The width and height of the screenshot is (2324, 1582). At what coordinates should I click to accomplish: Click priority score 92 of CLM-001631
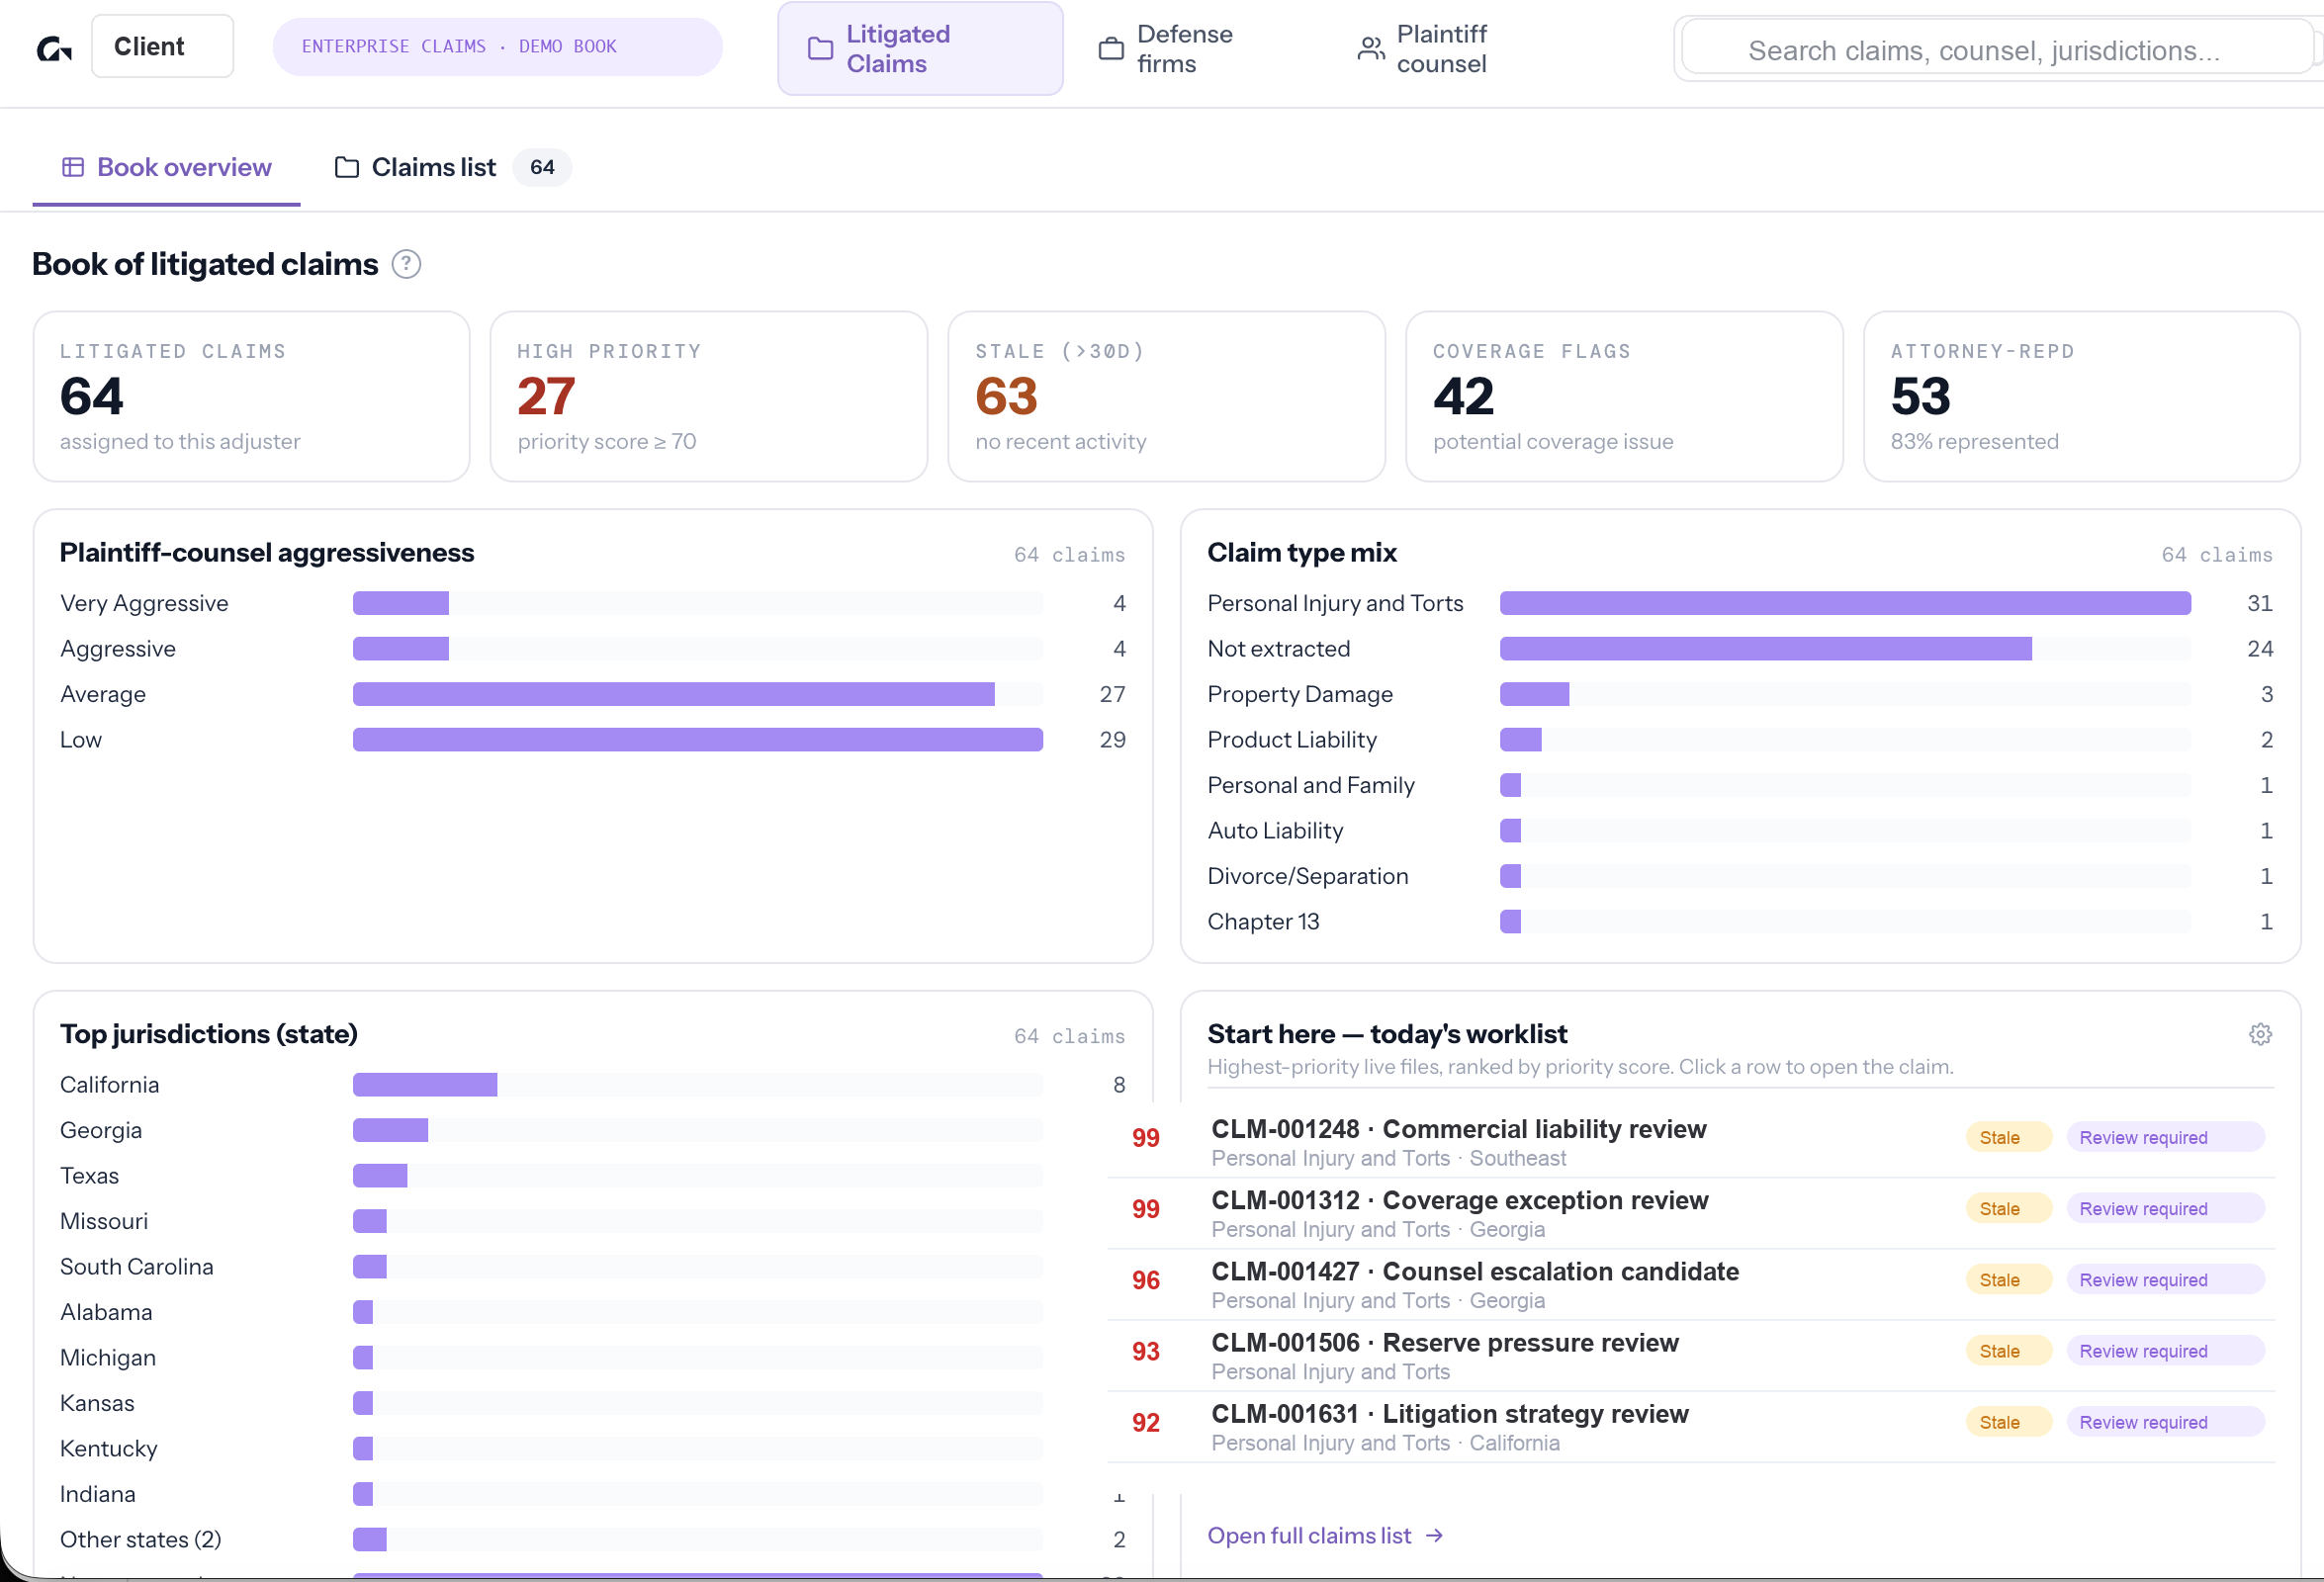(x=1146, y=1423)
